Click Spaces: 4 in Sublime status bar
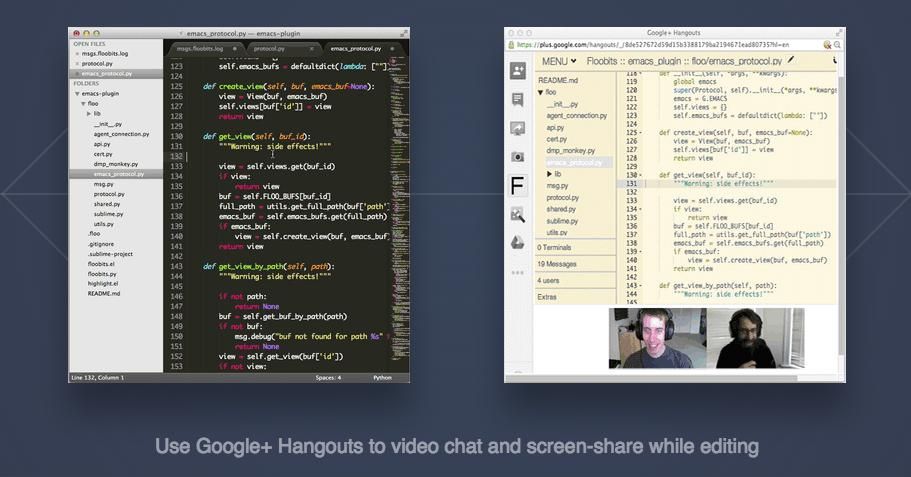 click(x=328, y=378)
